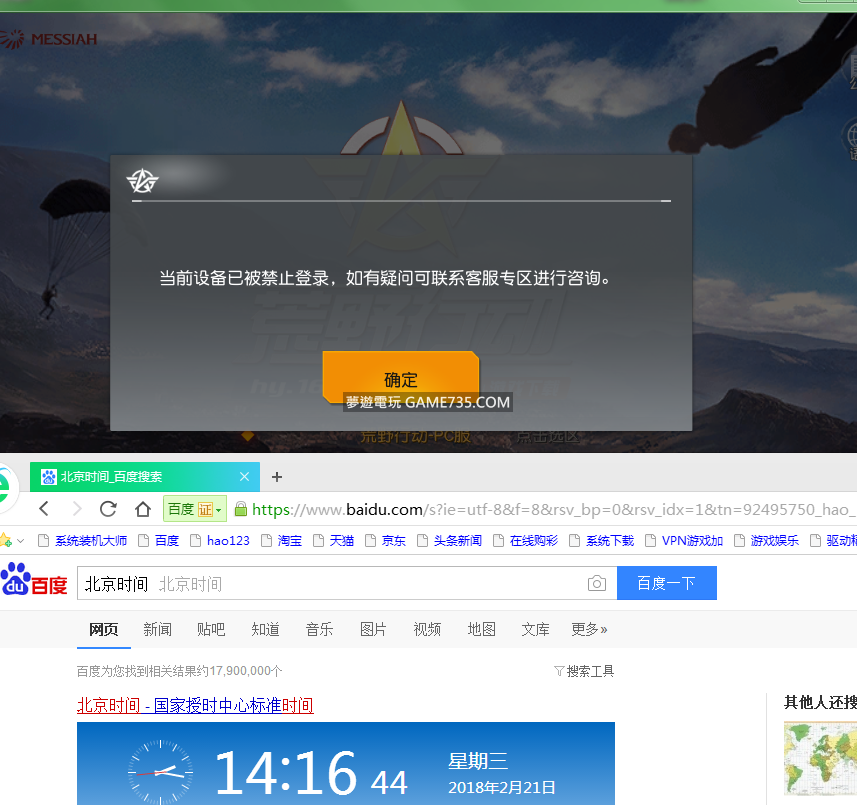Click the browser forward arrow
Viewport: 857px width, 805px height.
click(75, 509)
